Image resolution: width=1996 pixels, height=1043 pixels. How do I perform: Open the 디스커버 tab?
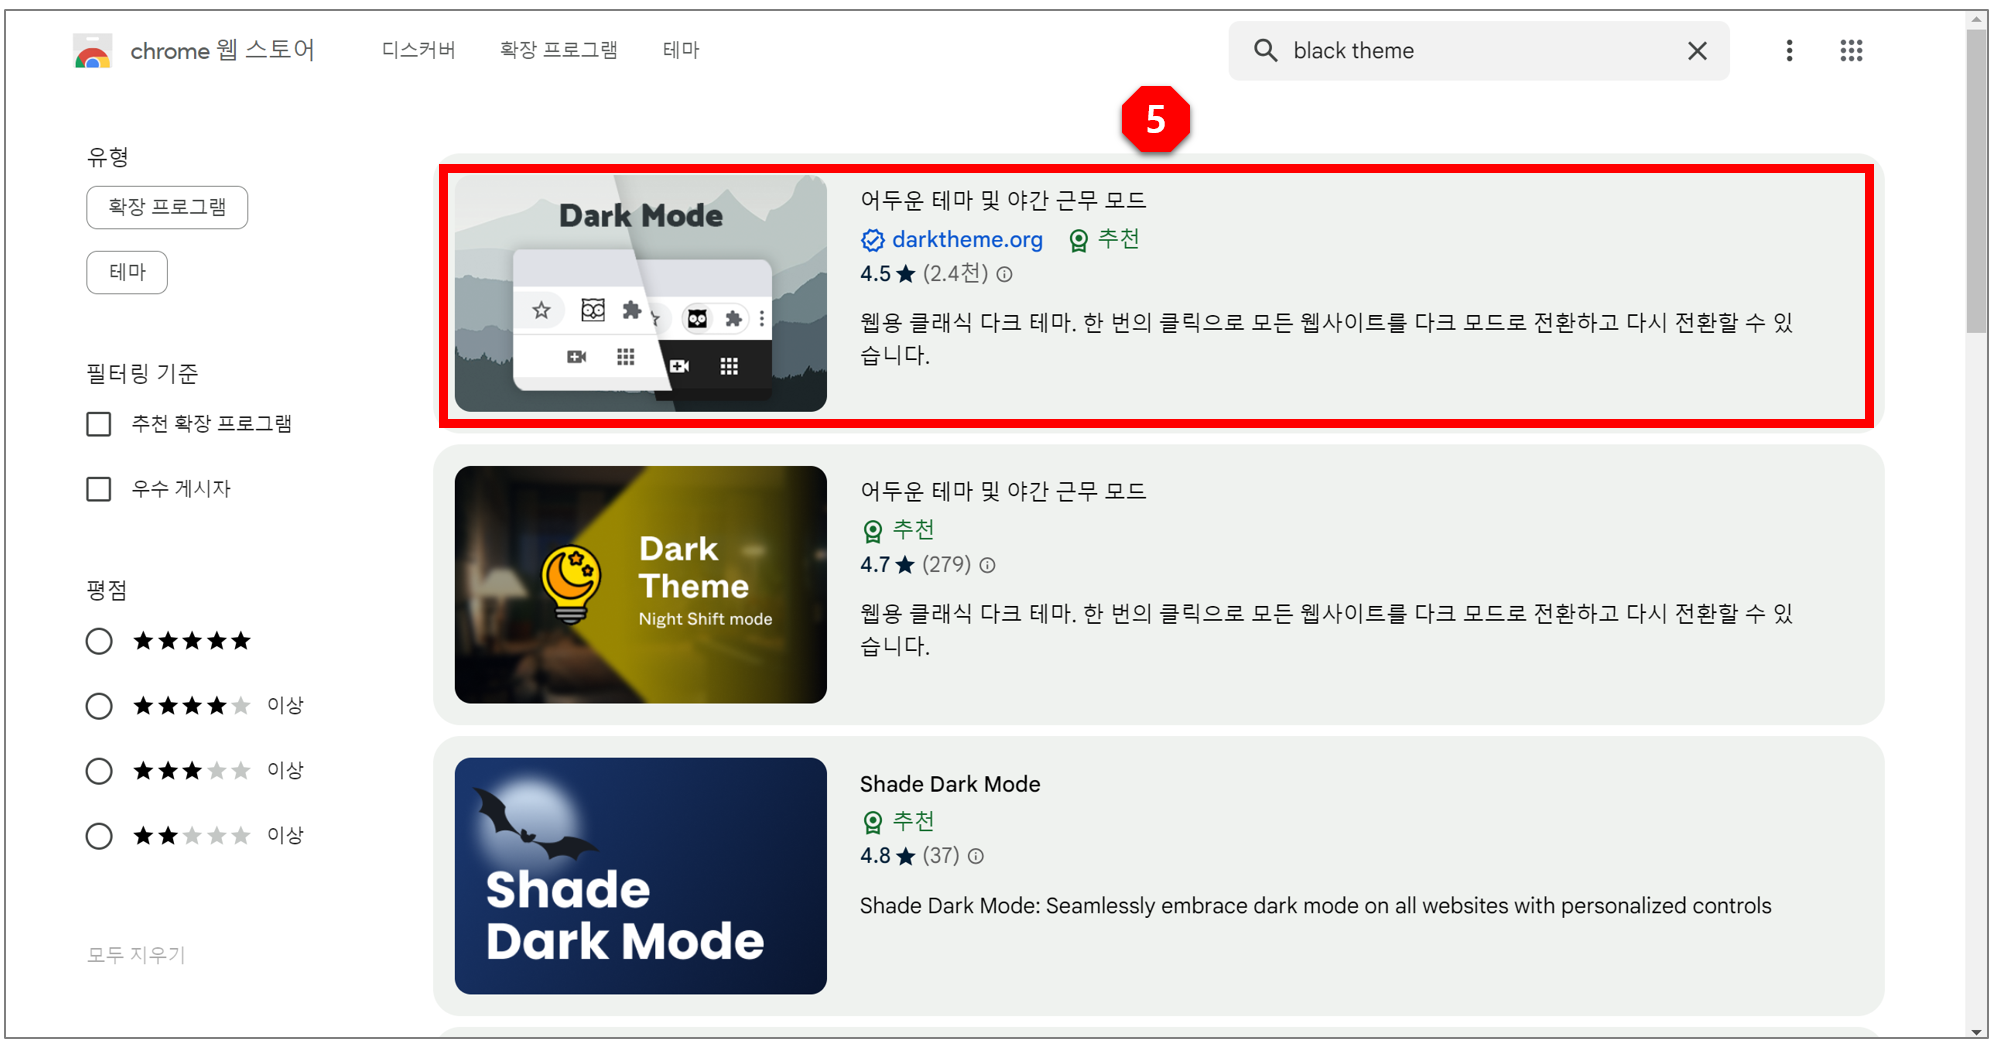(x=418, y=50)
